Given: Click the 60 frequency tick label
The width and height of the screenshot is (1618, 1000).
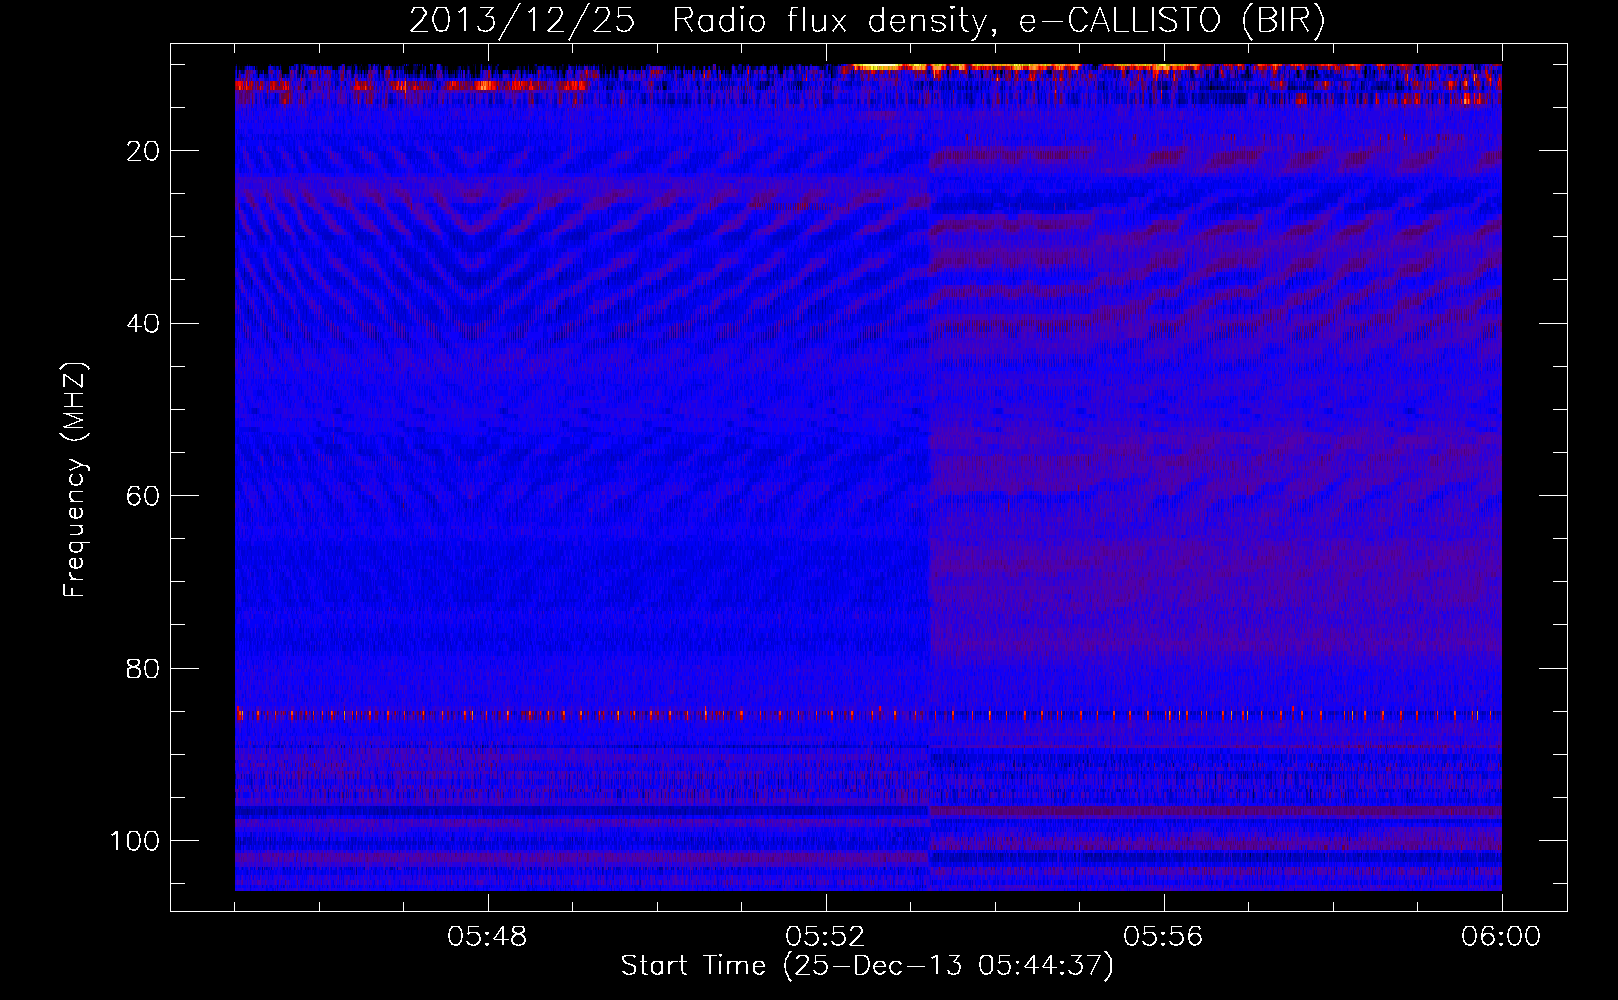Looking at the screenshot, I should click(144, 496).
